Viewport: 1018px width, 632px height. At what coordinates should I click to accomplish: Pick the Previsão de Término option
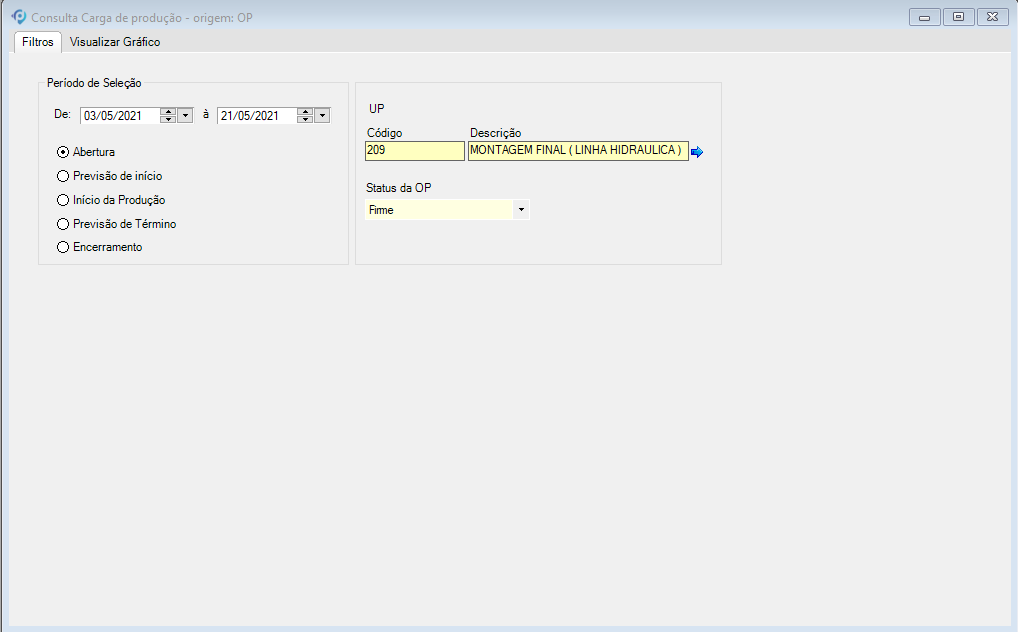[x=63, y=224]
